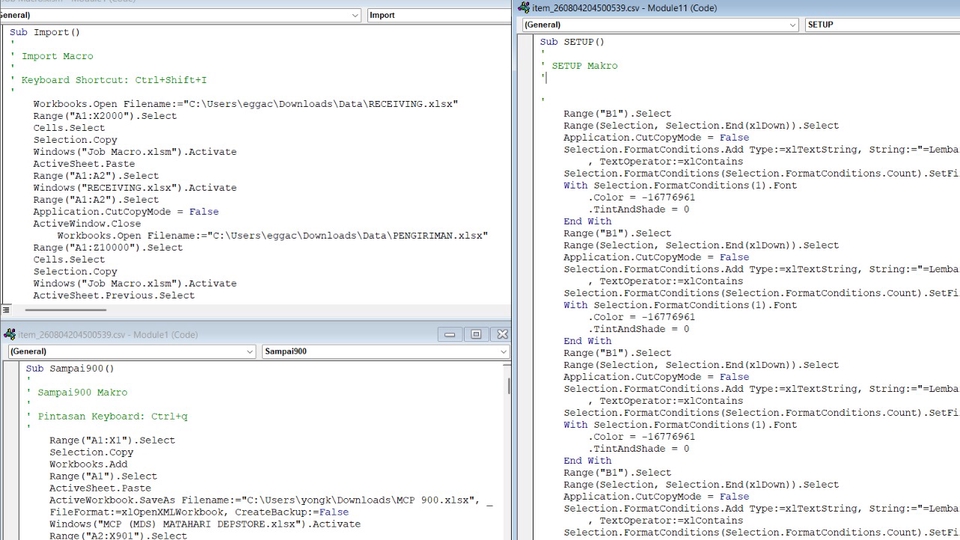Click the Range("A1:Z10000").Select line
This screenshot has width=960, height=540.
point(108,247)
